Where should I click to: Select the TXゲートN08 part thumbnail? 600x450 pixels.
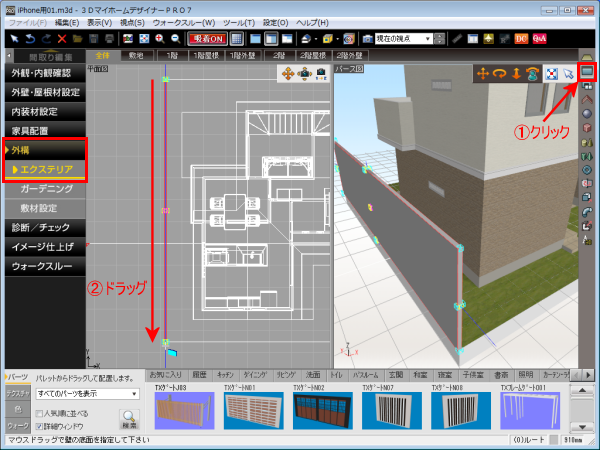[457, 412]
